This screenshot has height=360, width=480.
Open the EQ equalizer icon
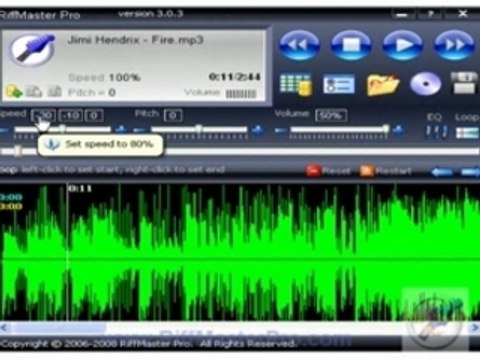point(436,132)
